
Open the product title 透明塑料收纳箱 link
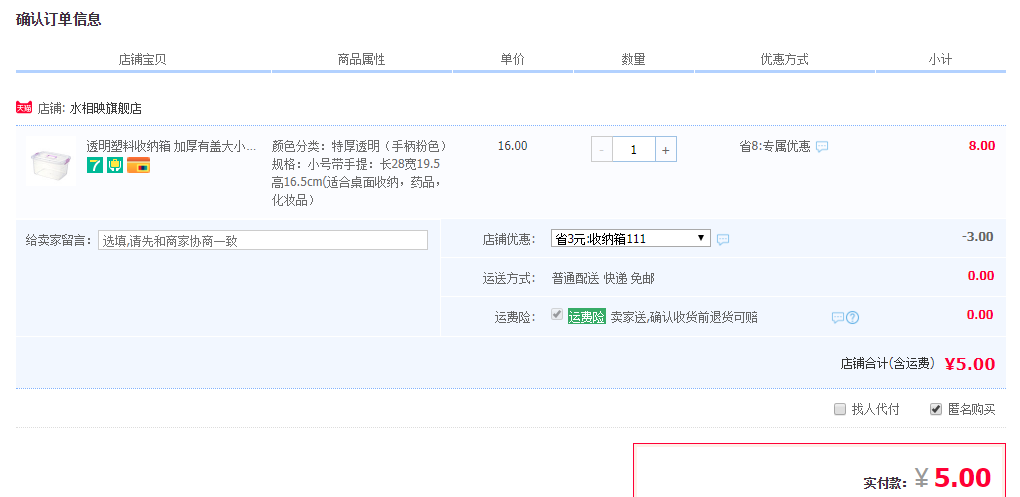tap(171, 146)
